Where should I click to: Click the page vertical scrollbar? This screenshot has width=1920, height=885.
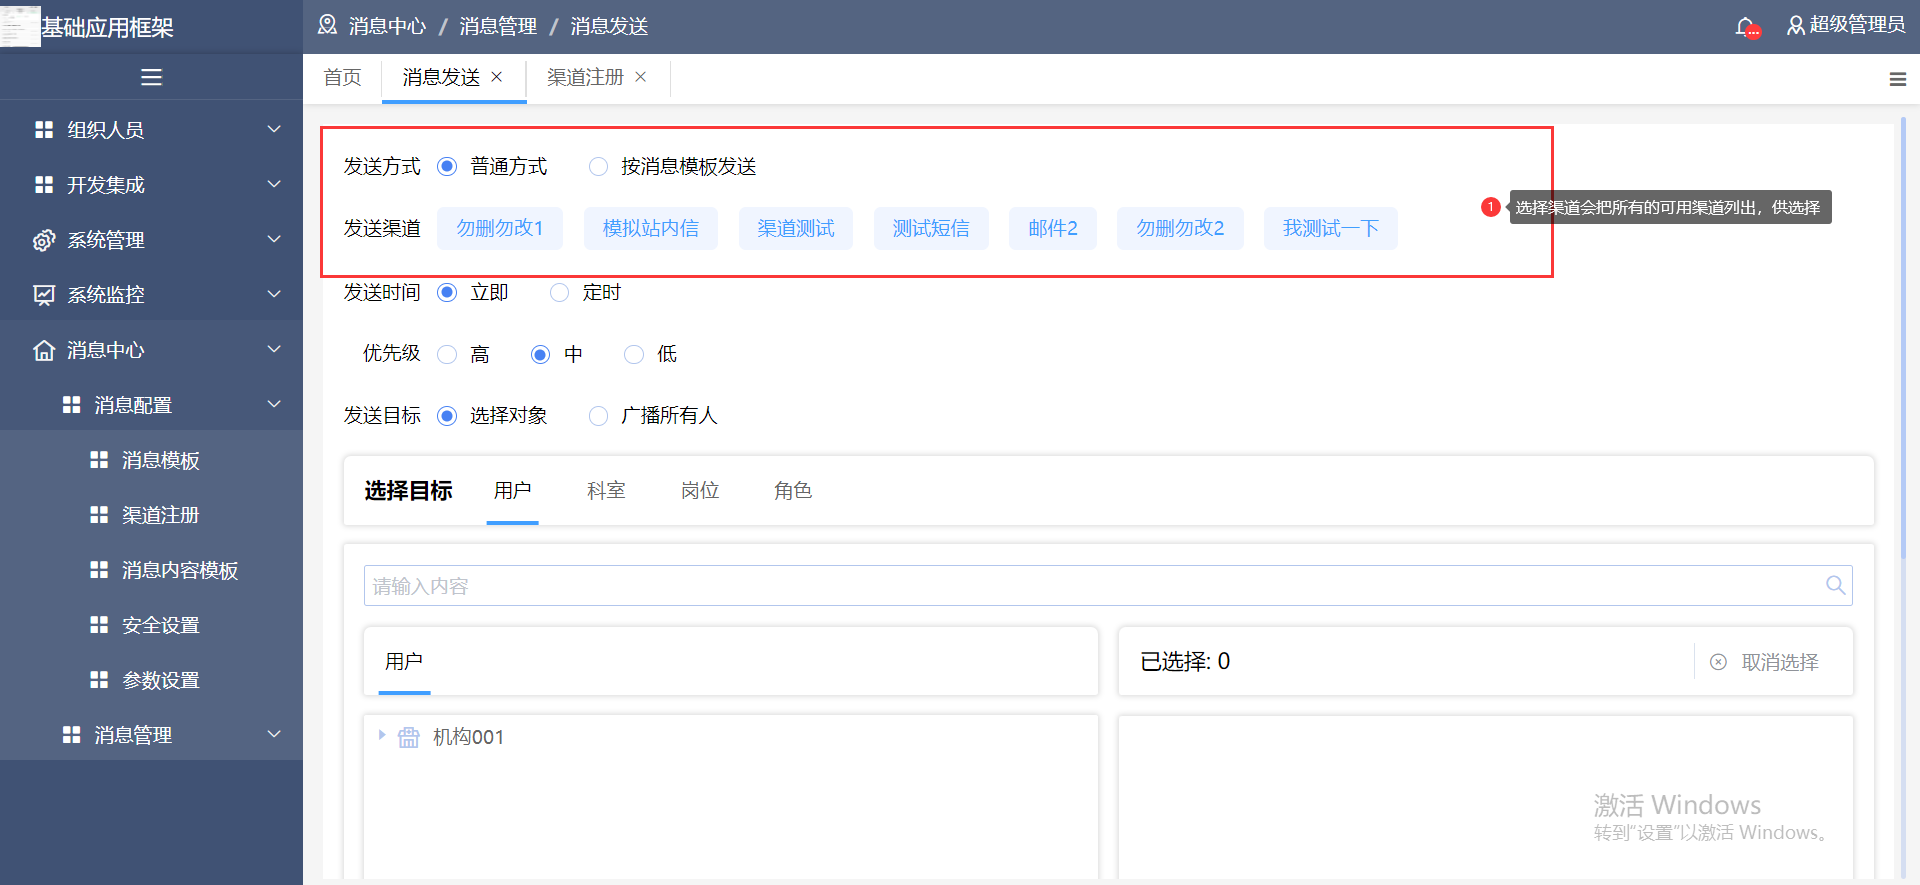tap(1903, 340)
